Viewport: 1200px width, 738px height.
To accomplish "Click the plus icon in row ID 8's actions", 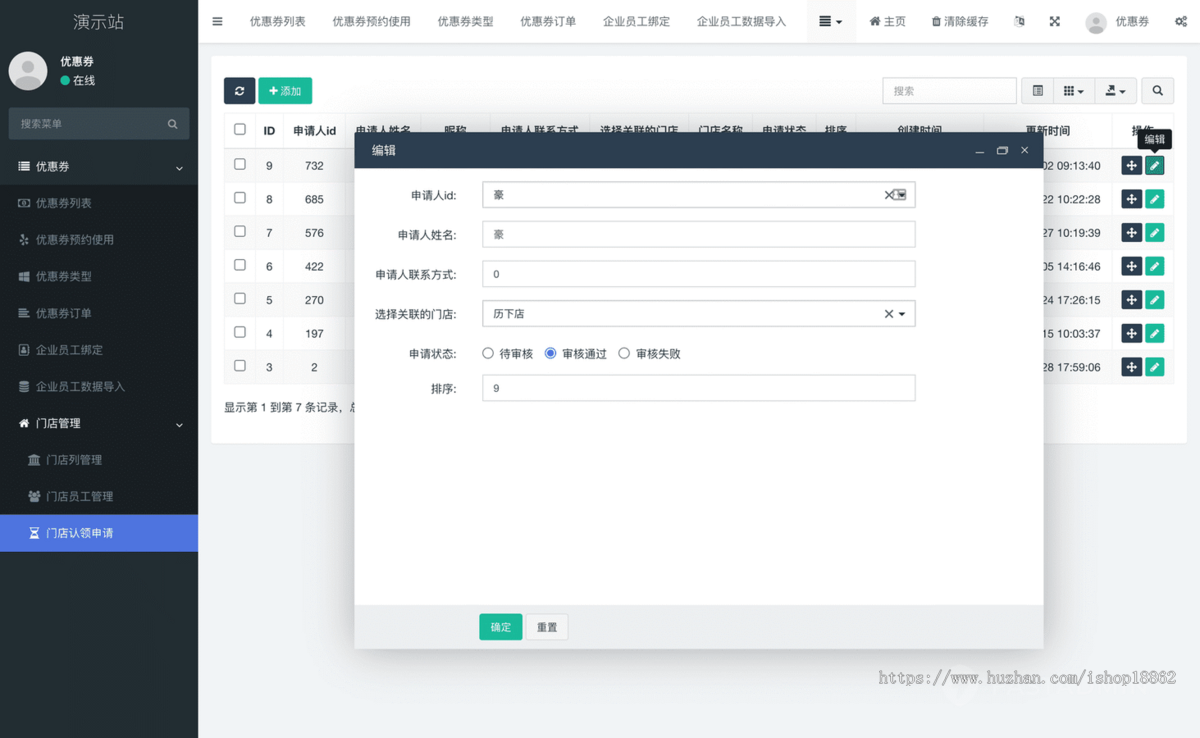I will click(x=1131, y=199).
